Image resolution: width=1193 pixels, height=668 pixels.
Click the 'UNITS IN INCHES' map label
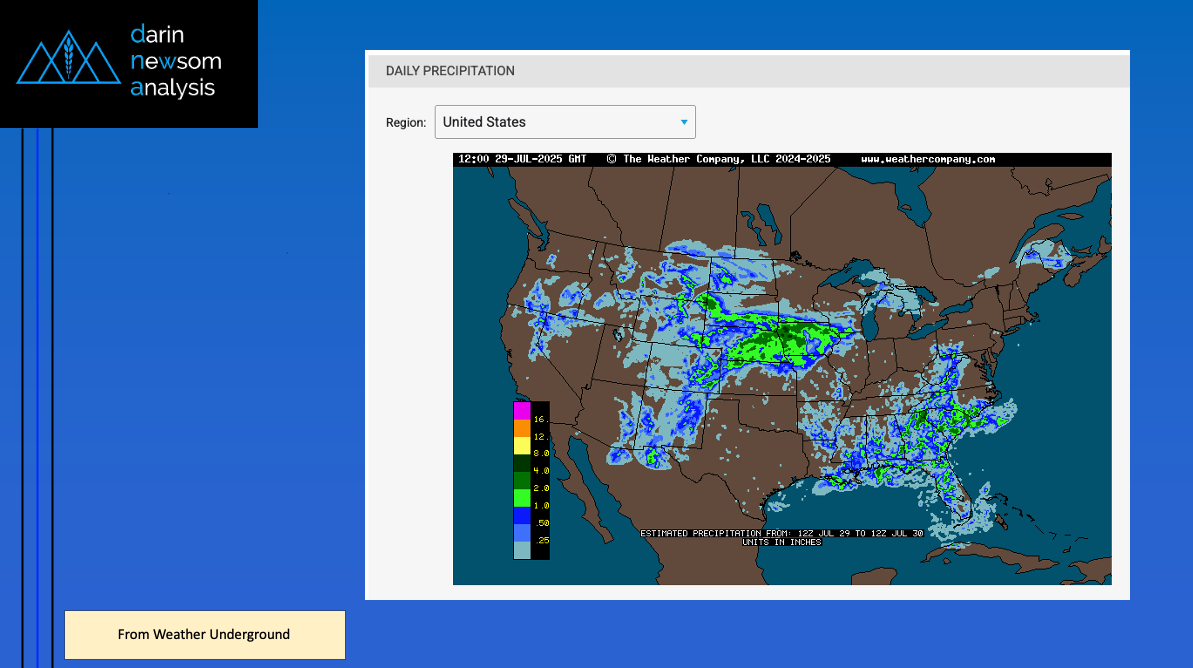(x=781, y=542)
